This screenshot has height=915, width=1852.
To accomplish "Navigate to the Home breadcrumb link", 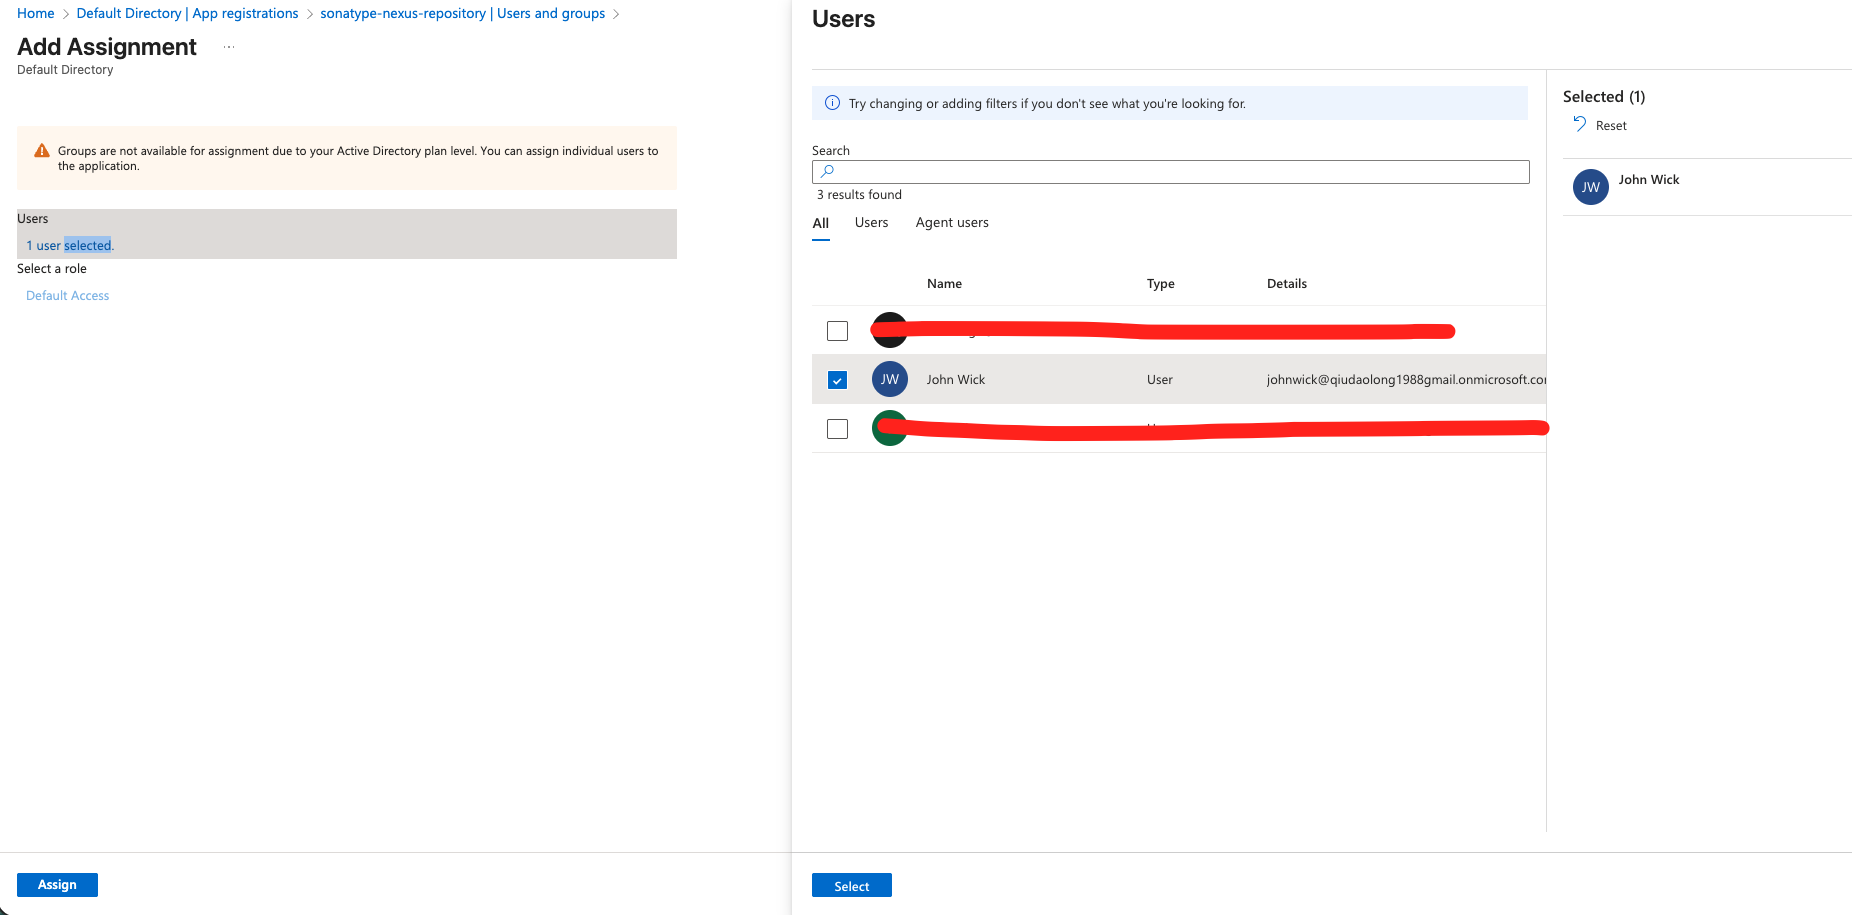I will 35,13.
